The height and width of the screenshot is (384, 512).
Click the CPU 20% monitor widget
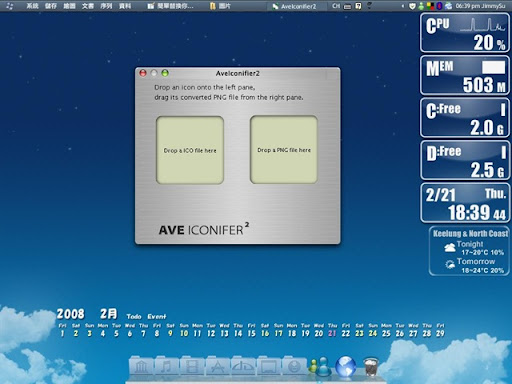pyautogui.click(x=465, y=33)
